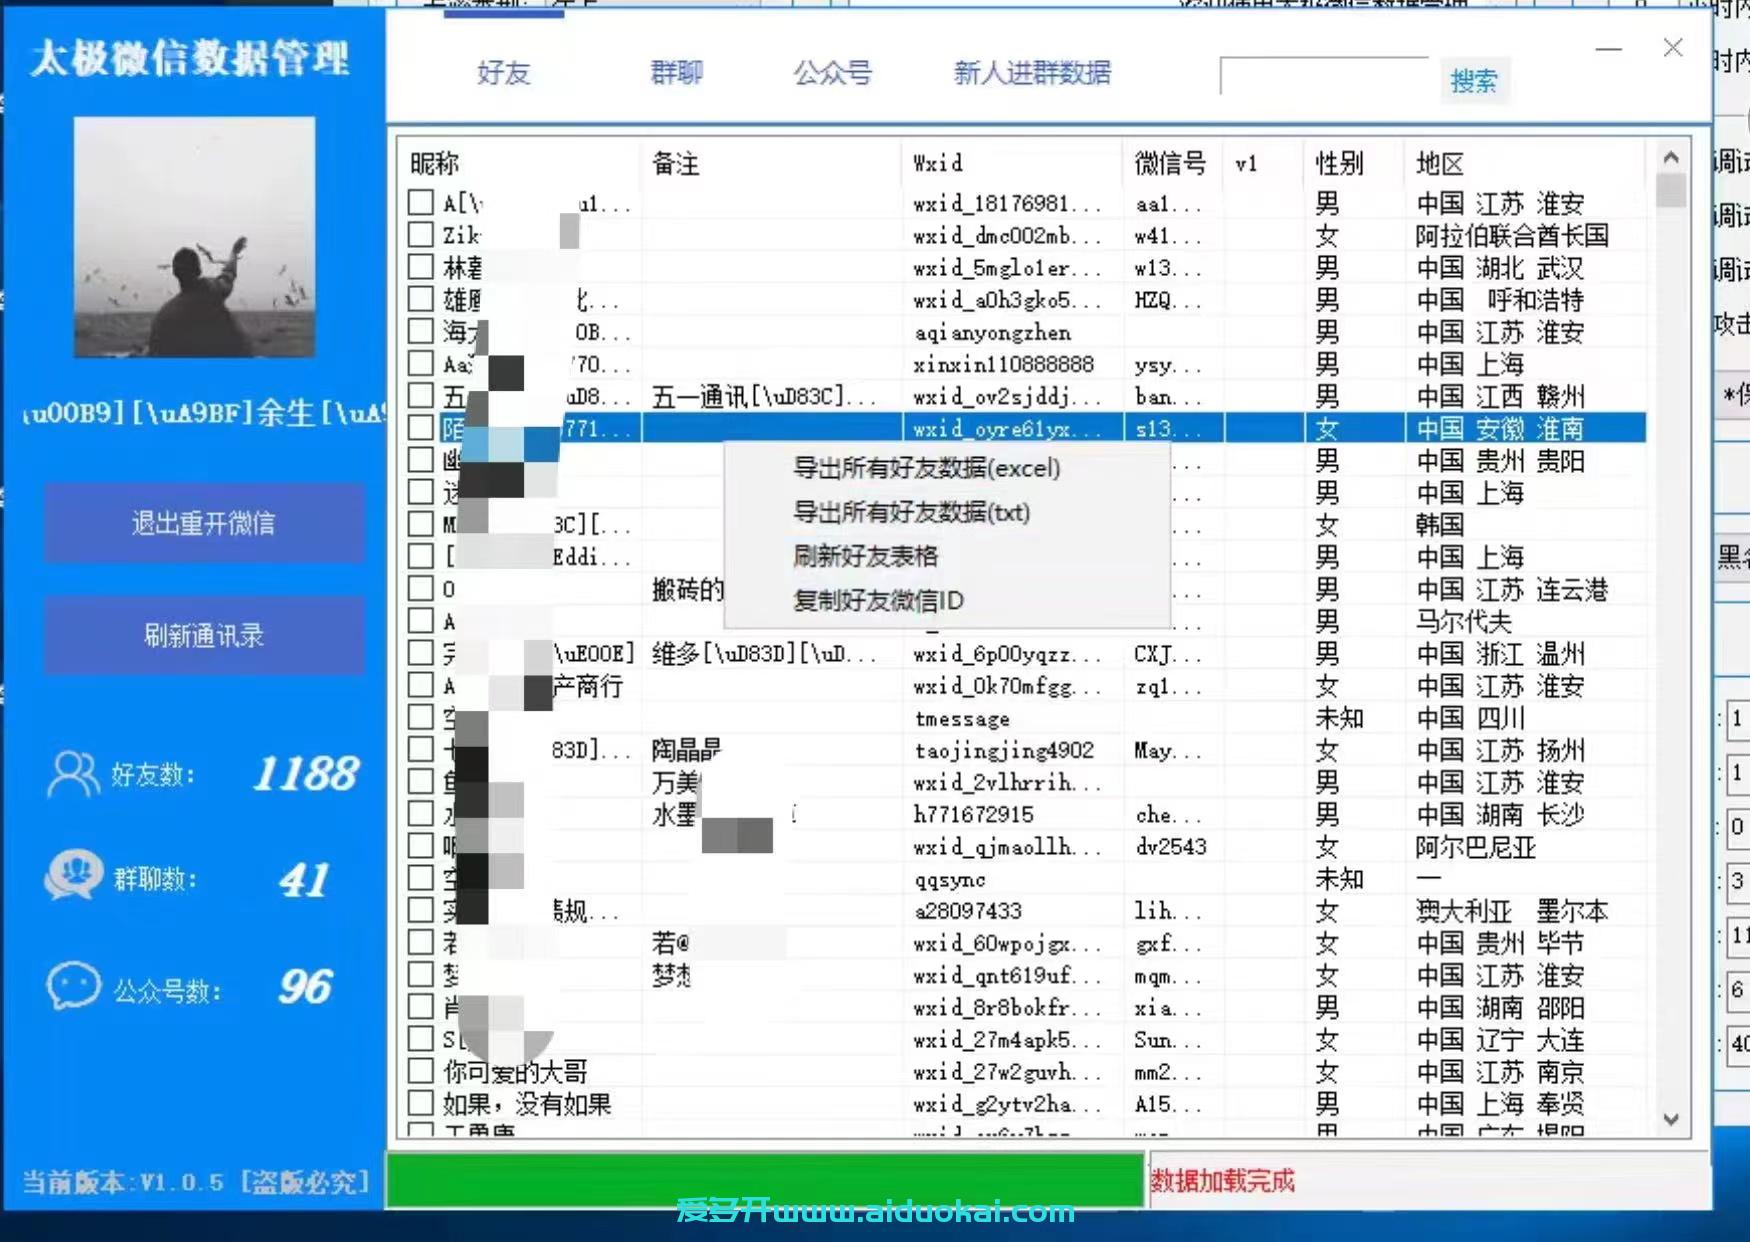Click the 微信号 column header
This screenshot has height=1242, width=1750.
(1170, 163)
